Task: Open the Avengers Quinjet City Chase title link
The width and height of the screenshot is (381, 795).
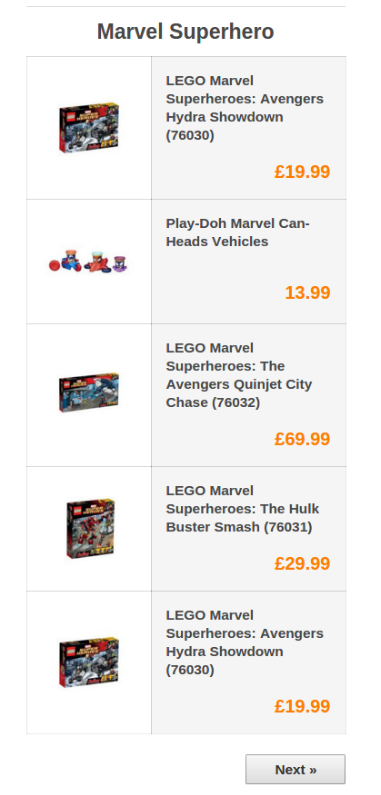Action: click(x=239, y=375)
